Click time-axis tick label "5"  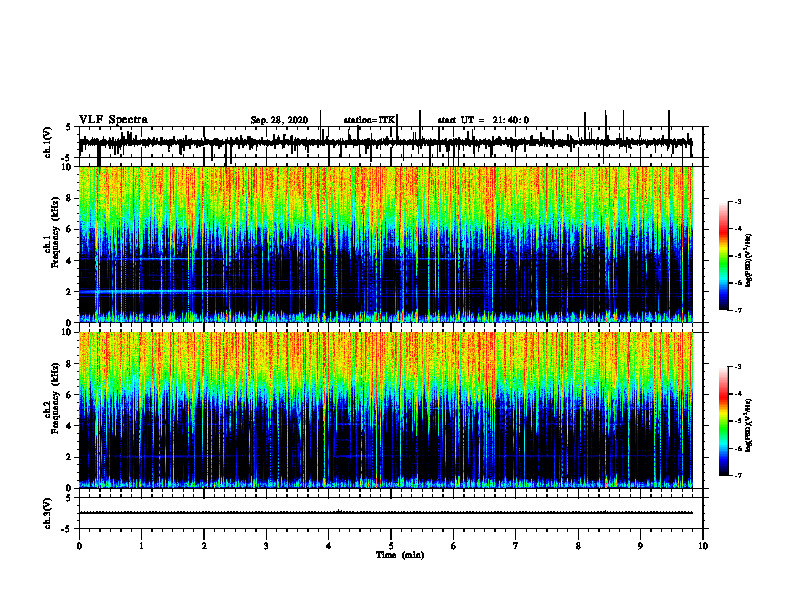[x=391, y=546]
